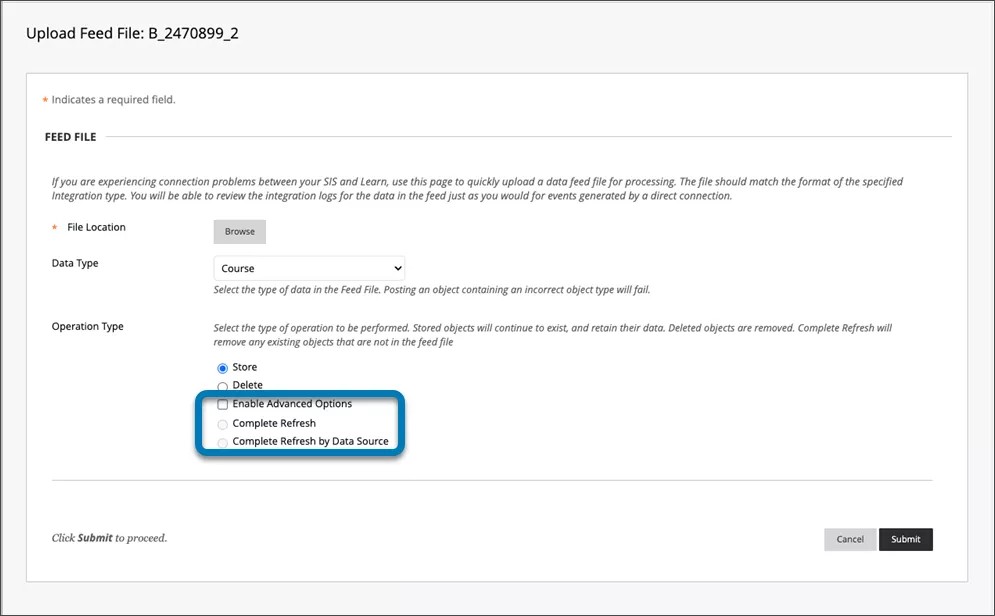
Task: Pick Complete Refresh by Data Source
Action: coord(222,440)
